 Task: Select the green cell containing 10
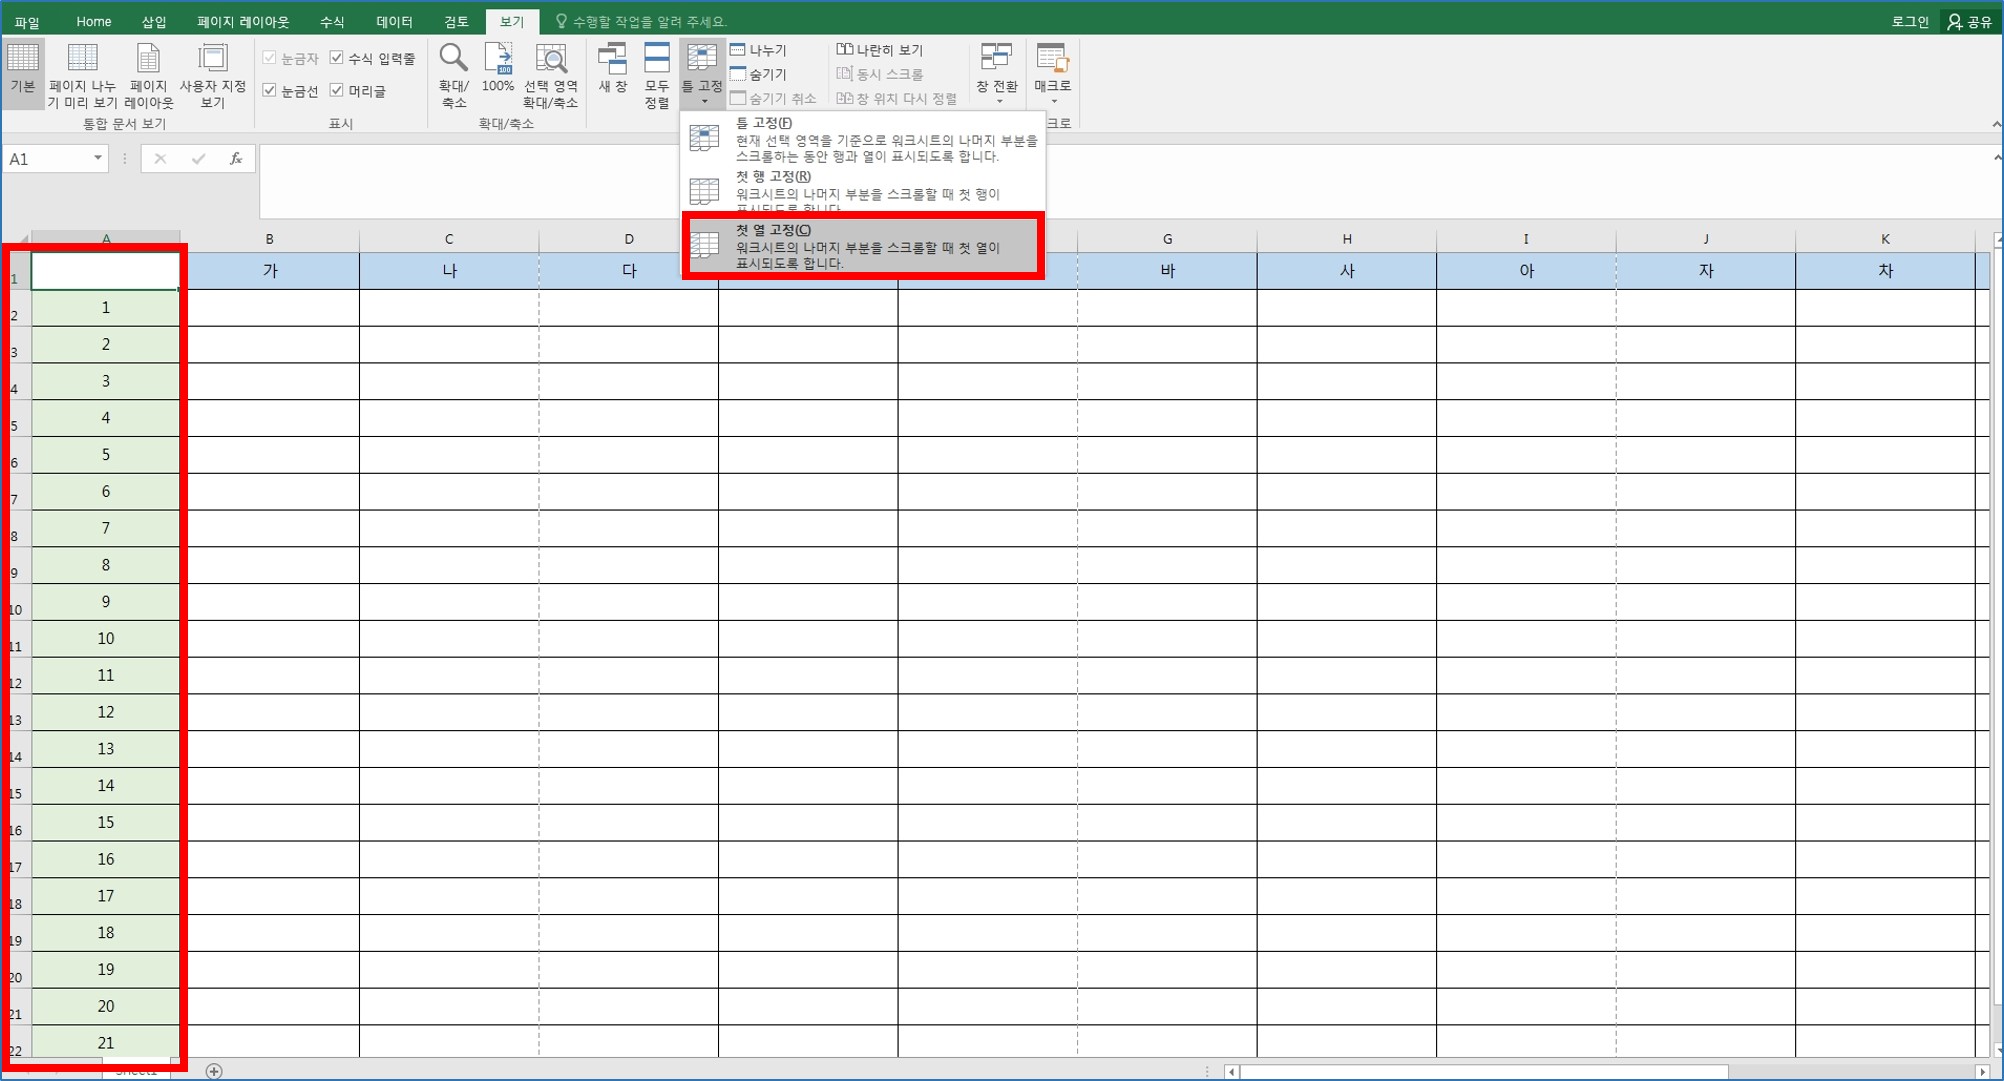click(x=106, y=639)
